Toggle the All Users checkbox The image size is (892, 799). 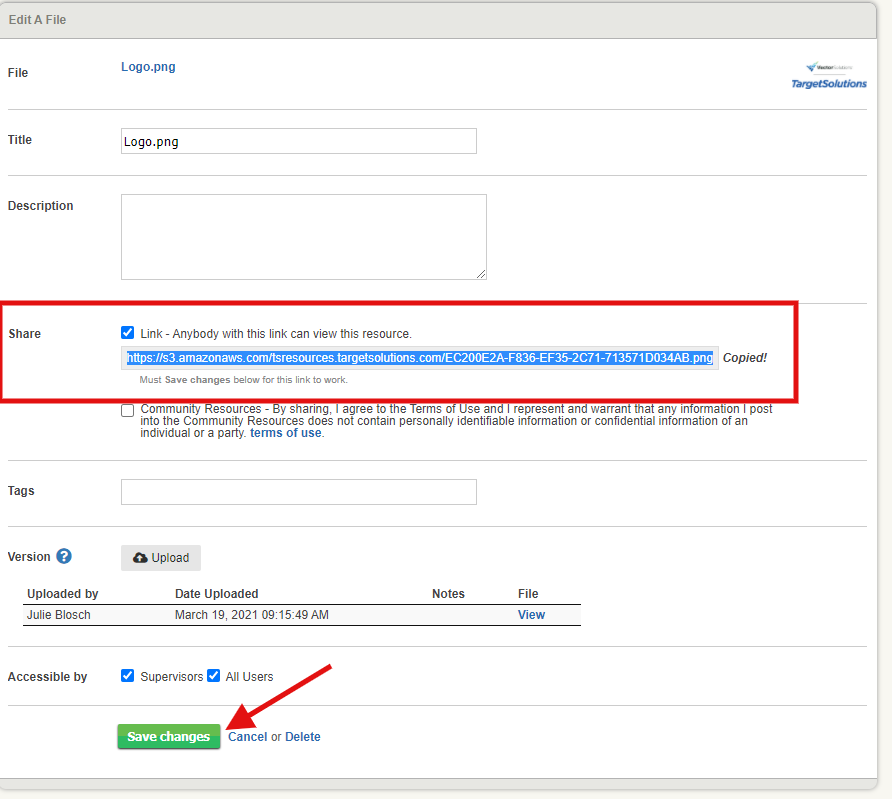pyautogui.click(x=213, y=676)
